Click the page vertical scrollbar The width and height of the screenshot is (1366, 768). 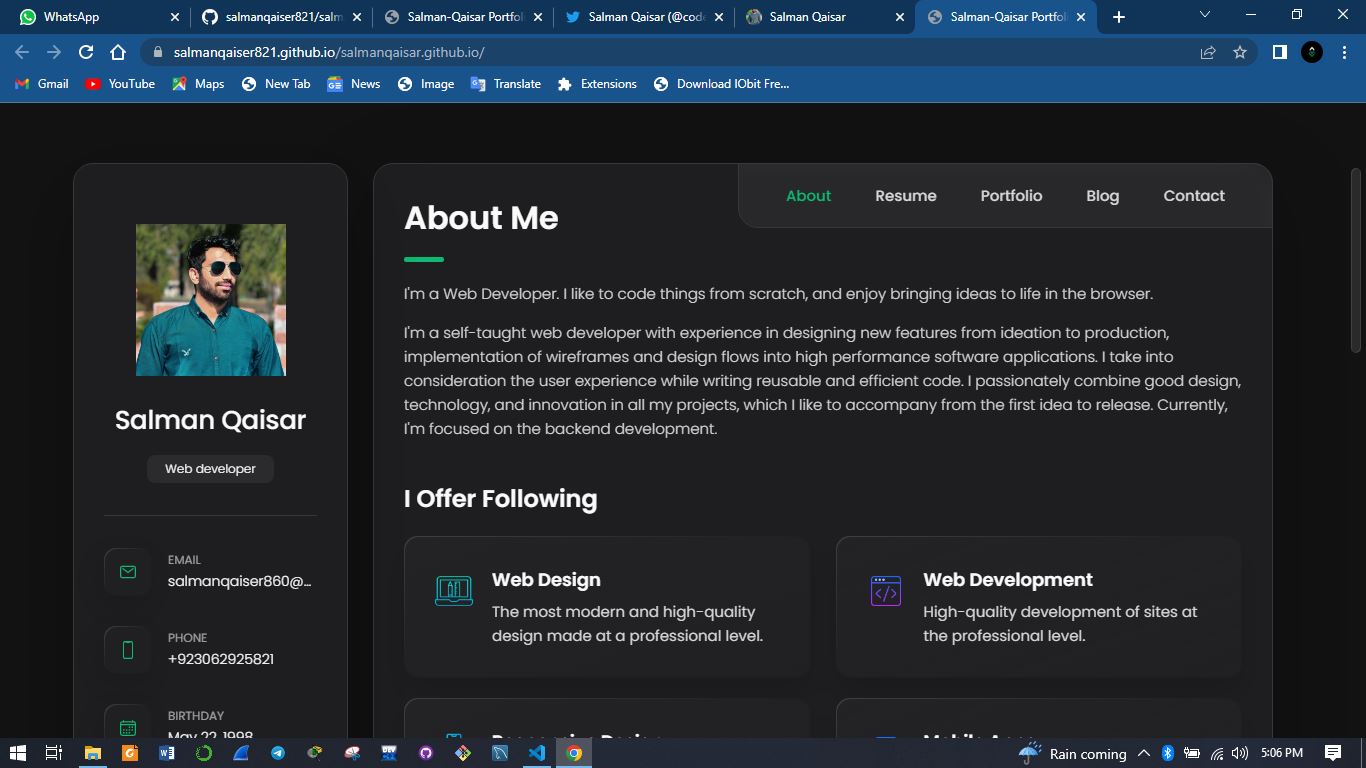[x=1356, y=260]
